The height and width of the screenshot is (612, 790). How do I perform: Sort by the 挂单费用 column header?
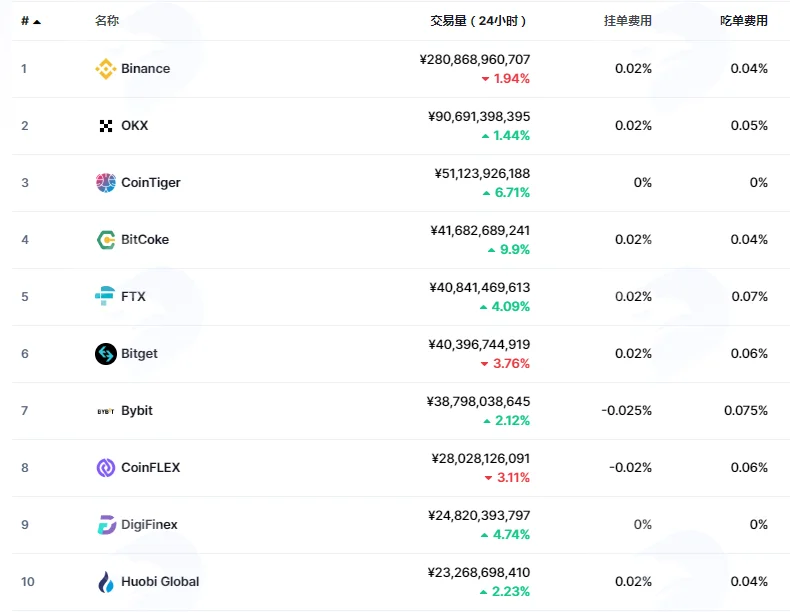click(628, 21)
